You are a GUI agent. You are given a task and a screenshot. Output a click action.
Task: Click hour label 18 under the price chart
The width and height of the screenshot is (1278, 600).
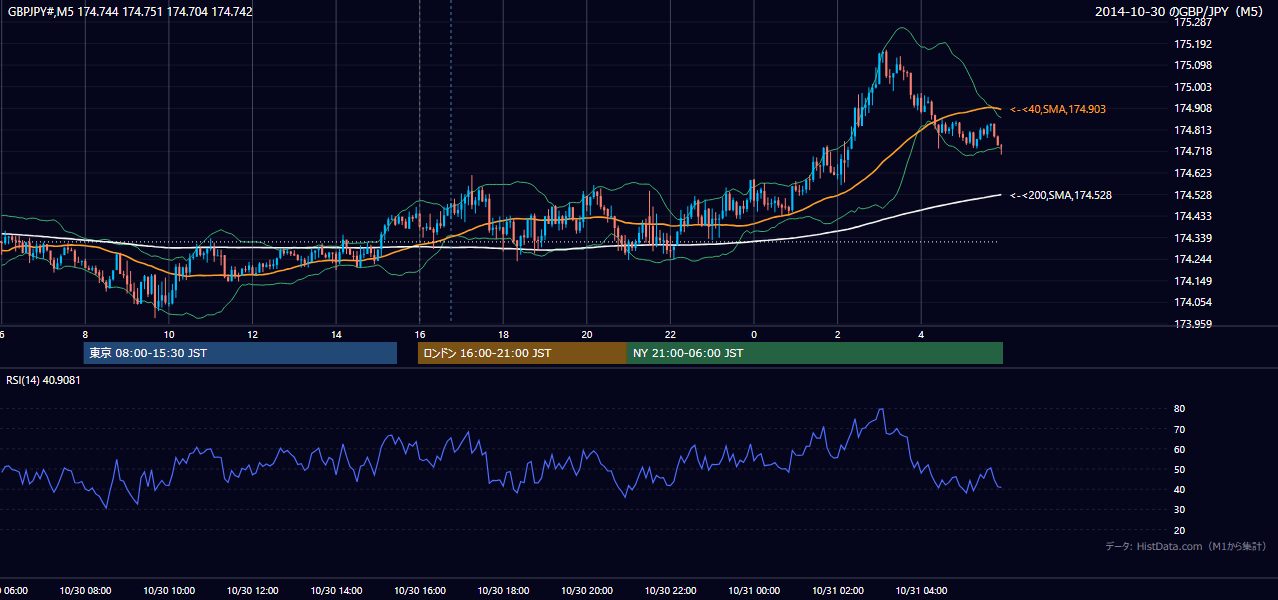coord(503,334)
